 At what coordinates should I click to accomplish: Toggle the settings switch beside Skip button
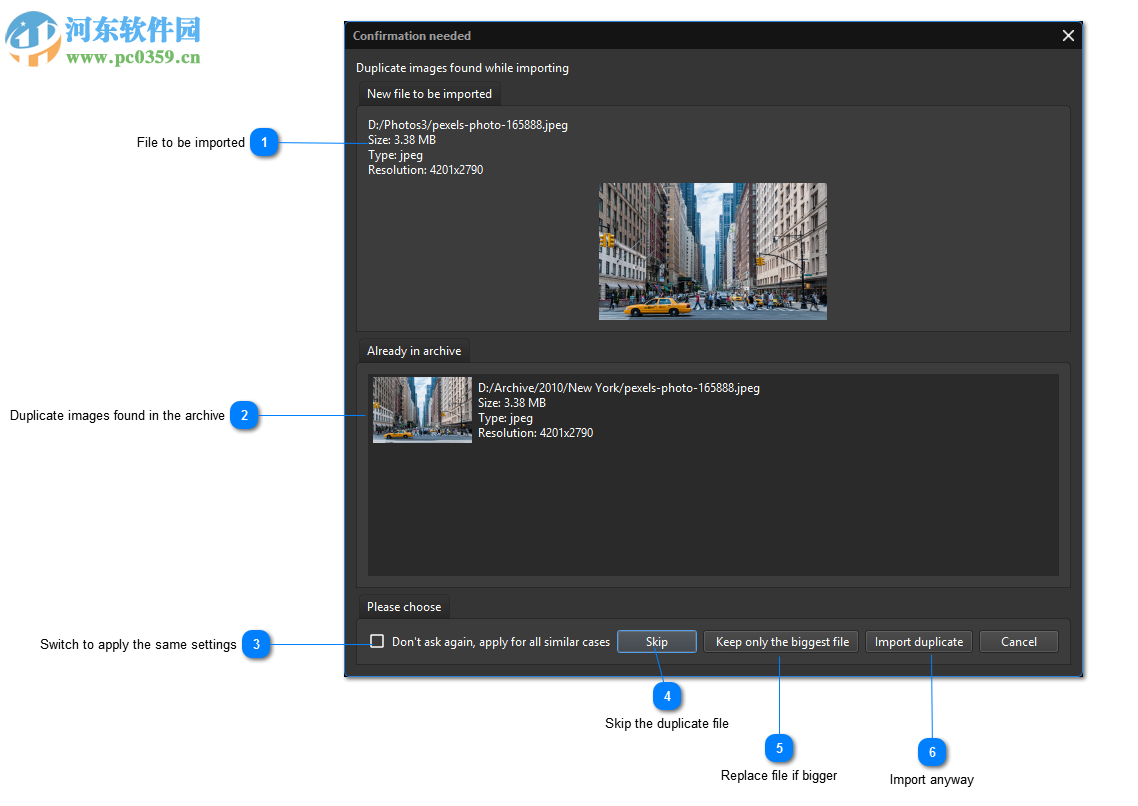point(377,641)
